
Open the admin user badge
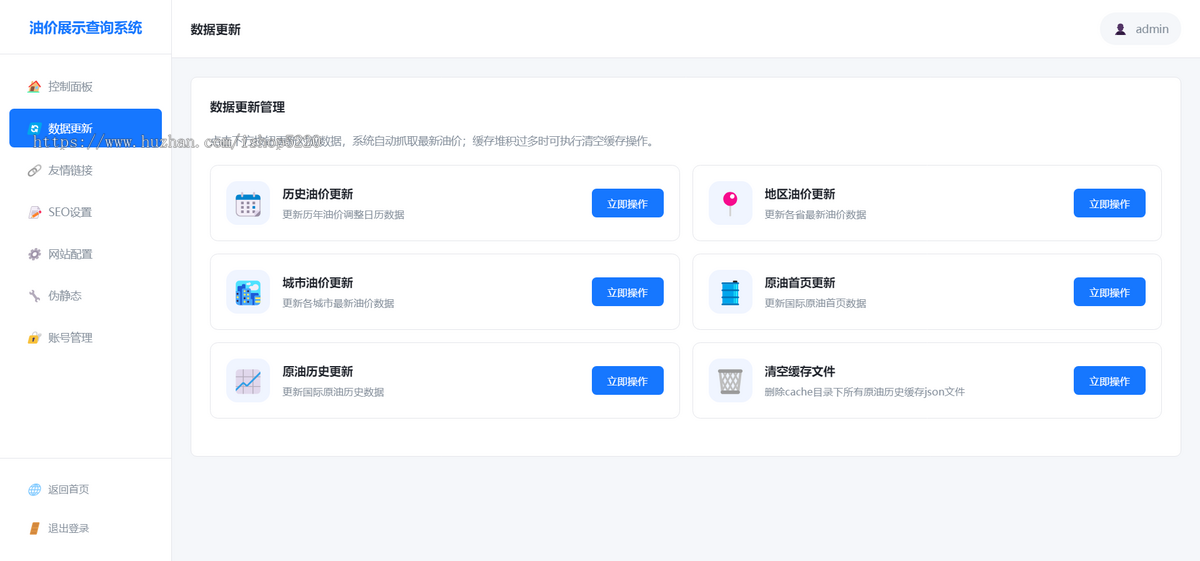(1140, 29)
